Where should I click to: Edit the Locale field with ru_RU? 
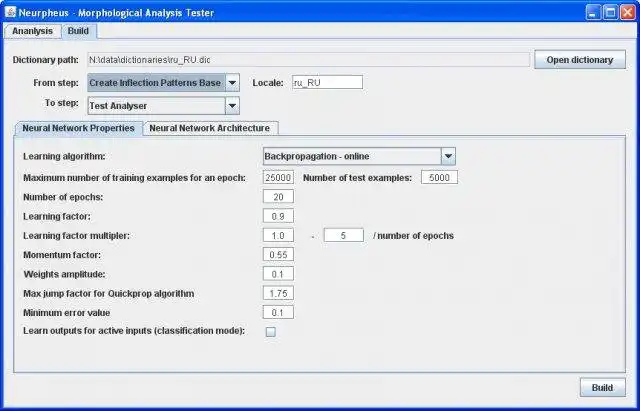(327, 82)
